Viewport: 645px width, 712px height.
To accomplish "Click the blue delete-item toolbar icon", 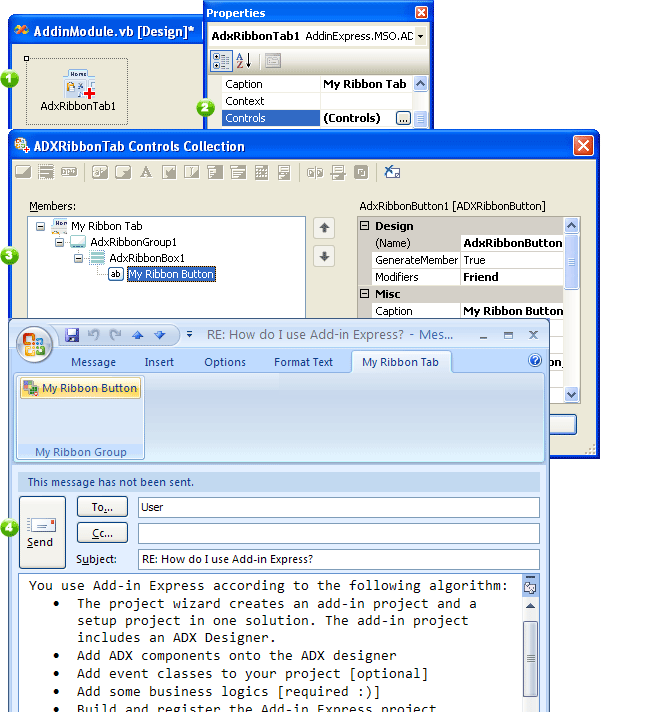I will (392, 172).
